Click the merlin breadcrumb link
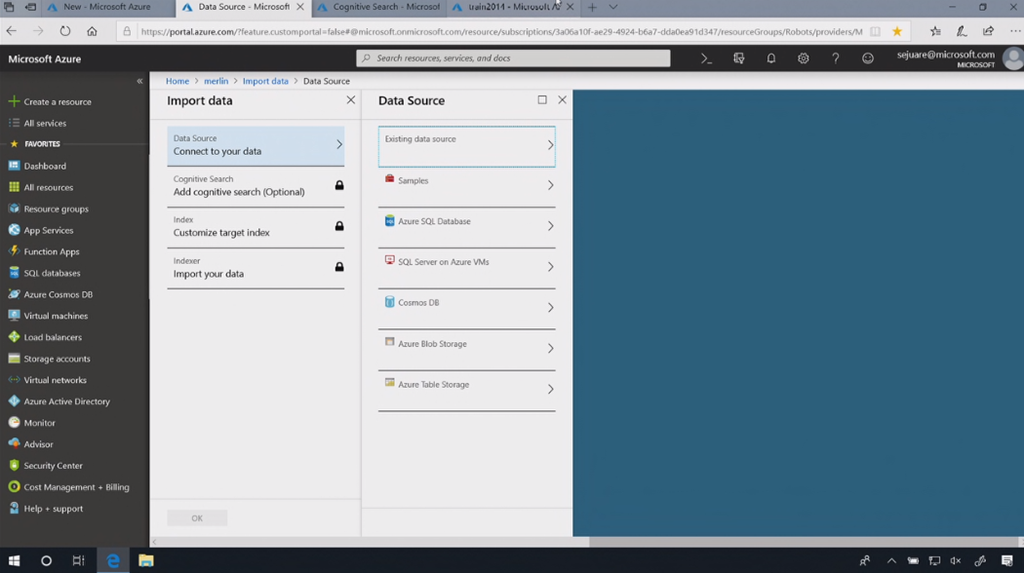 click(216, 81)
